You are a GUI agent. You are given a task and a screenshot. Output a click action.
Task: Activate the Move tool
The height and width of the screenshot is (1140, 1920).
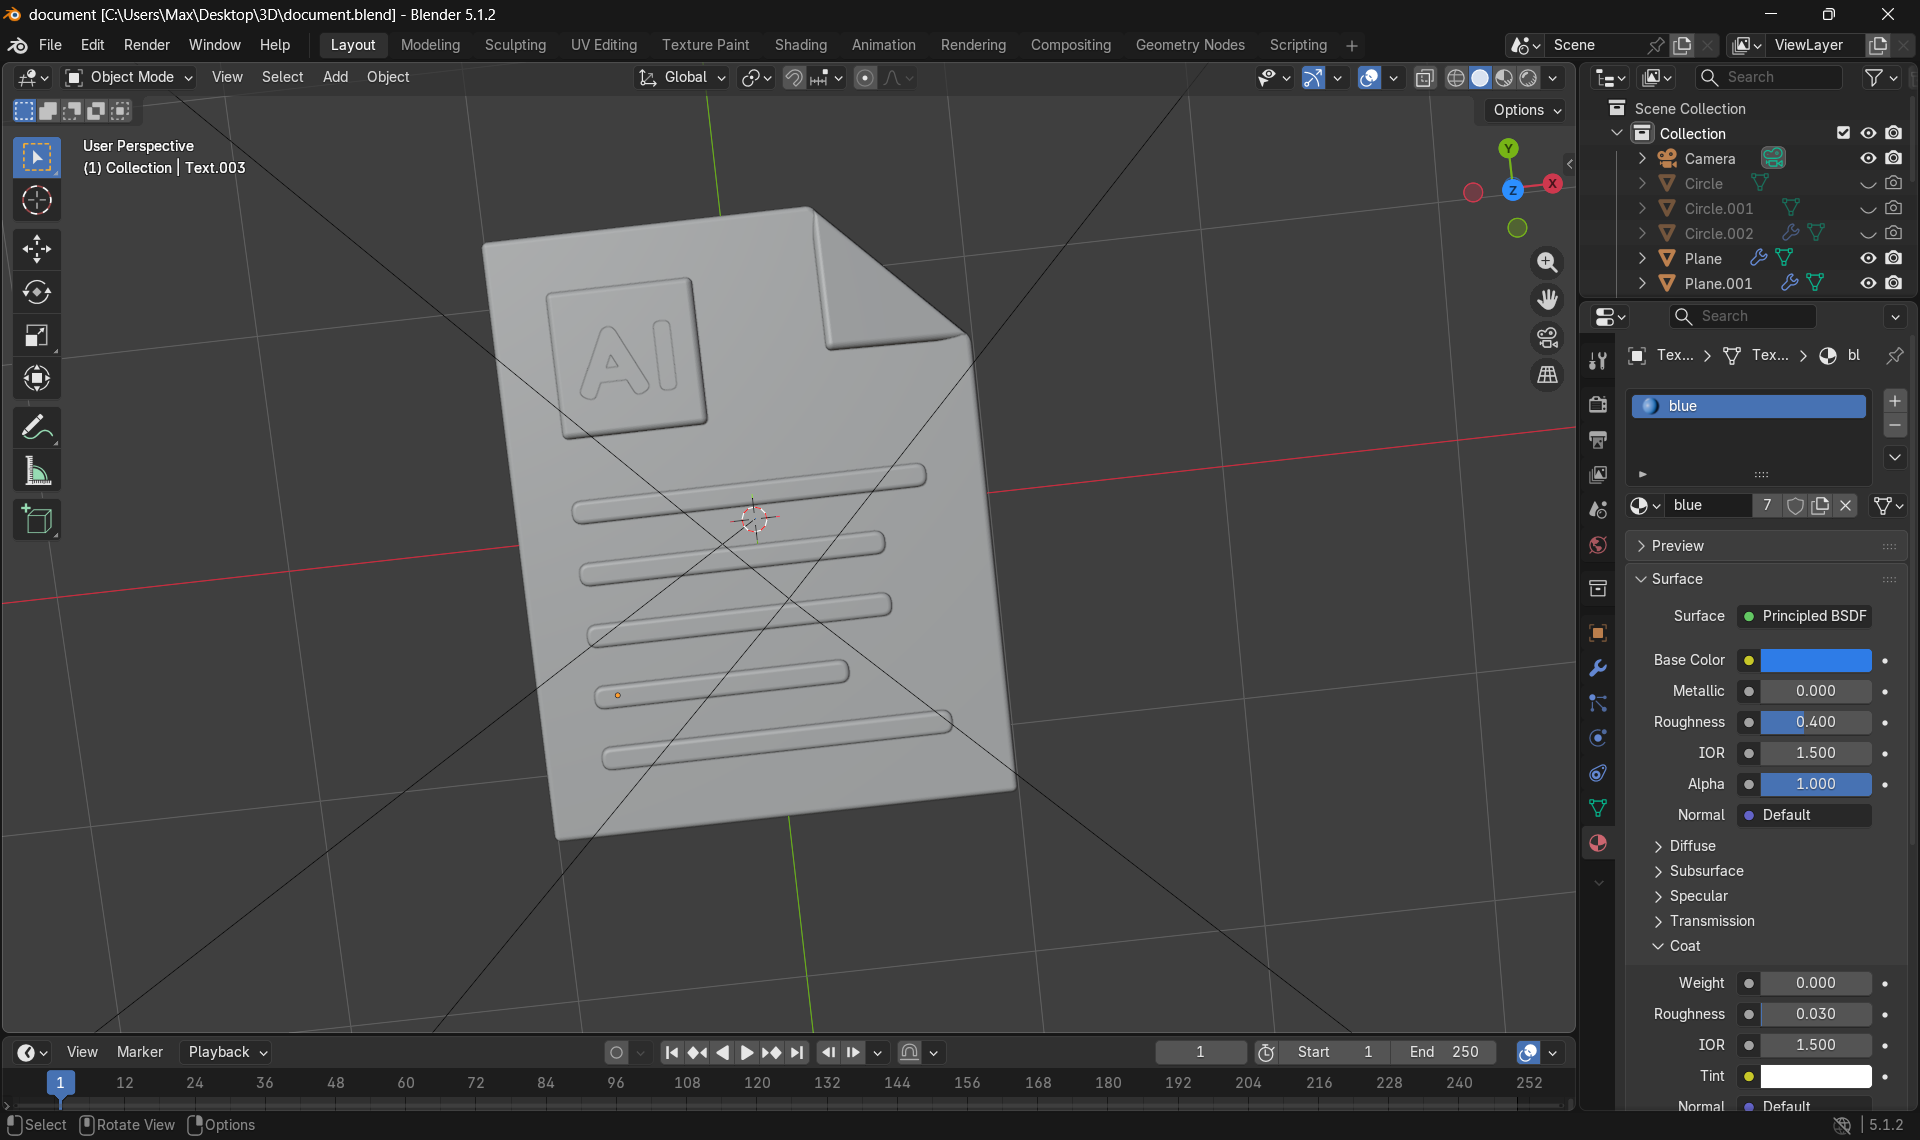tap(37, 249)
